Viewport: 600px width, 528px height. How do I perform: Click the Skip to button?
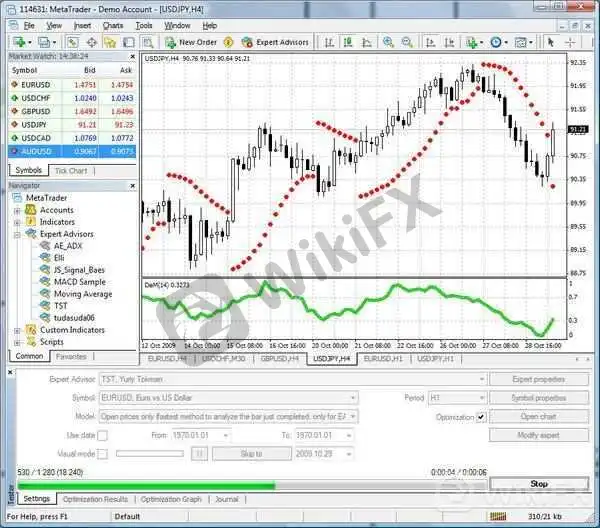[x=251, y=454]
